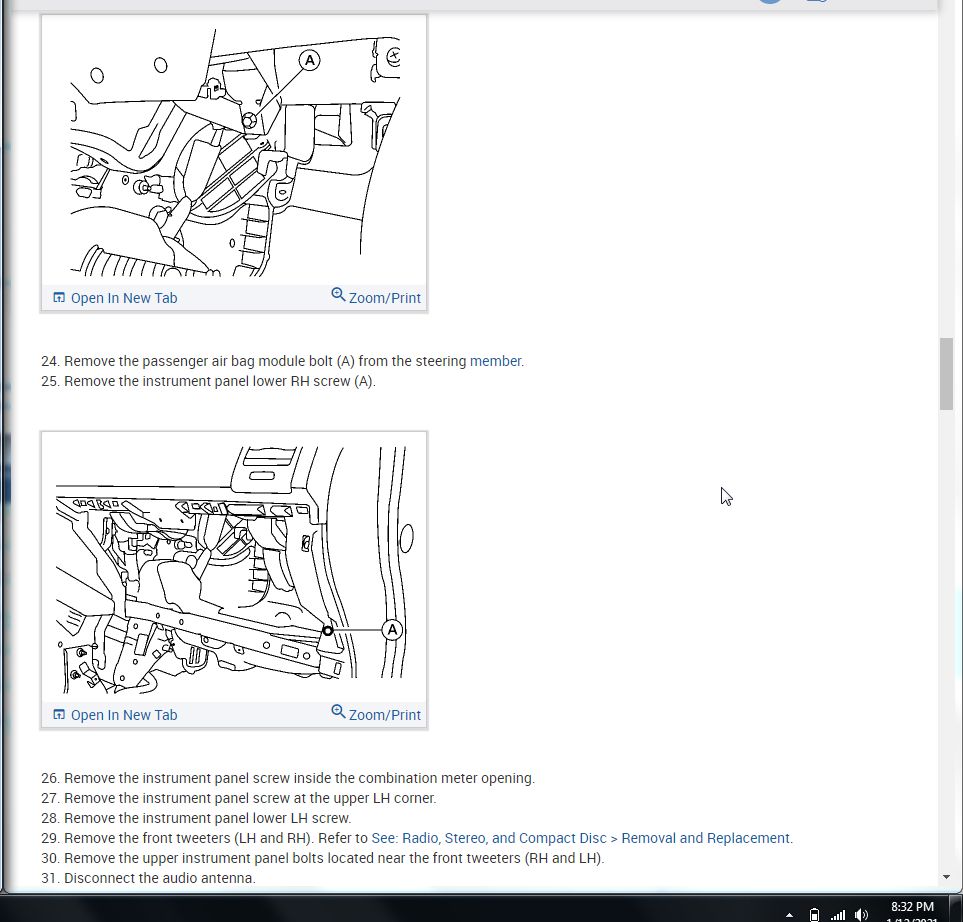Screen dimensions: 963x922
Task: Grab the vertical scrollbar thumb
Action: click(x=946, y=373)
